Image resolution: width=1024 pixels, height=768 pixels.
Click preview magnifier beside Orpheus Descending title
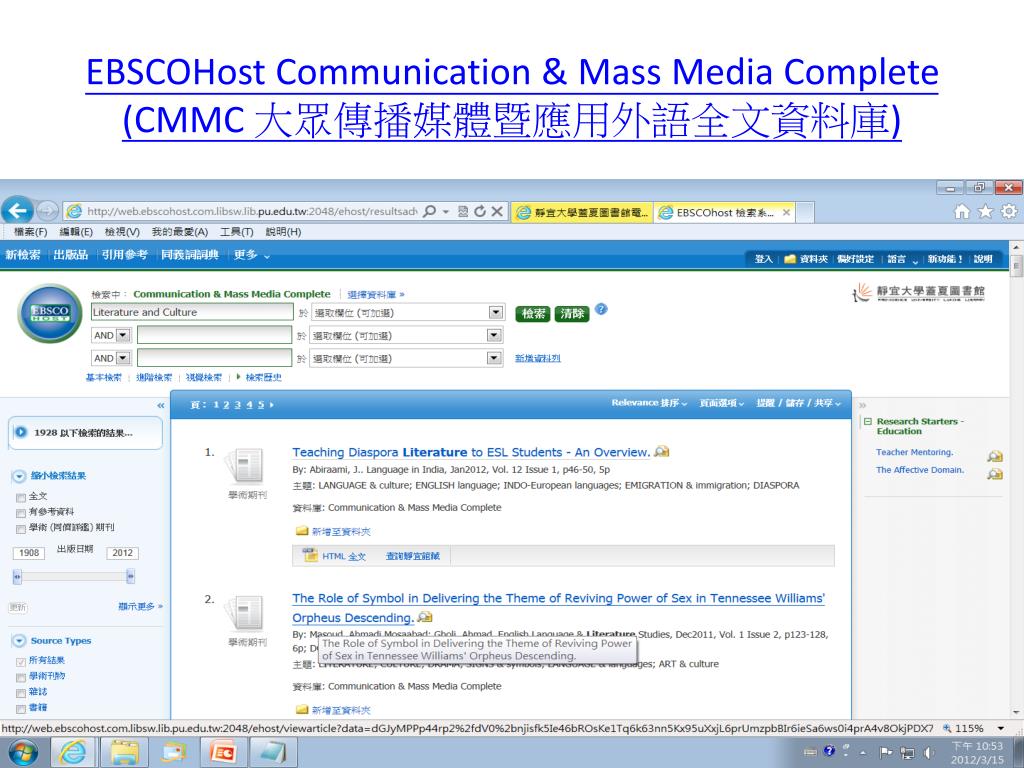coord(425,616)
